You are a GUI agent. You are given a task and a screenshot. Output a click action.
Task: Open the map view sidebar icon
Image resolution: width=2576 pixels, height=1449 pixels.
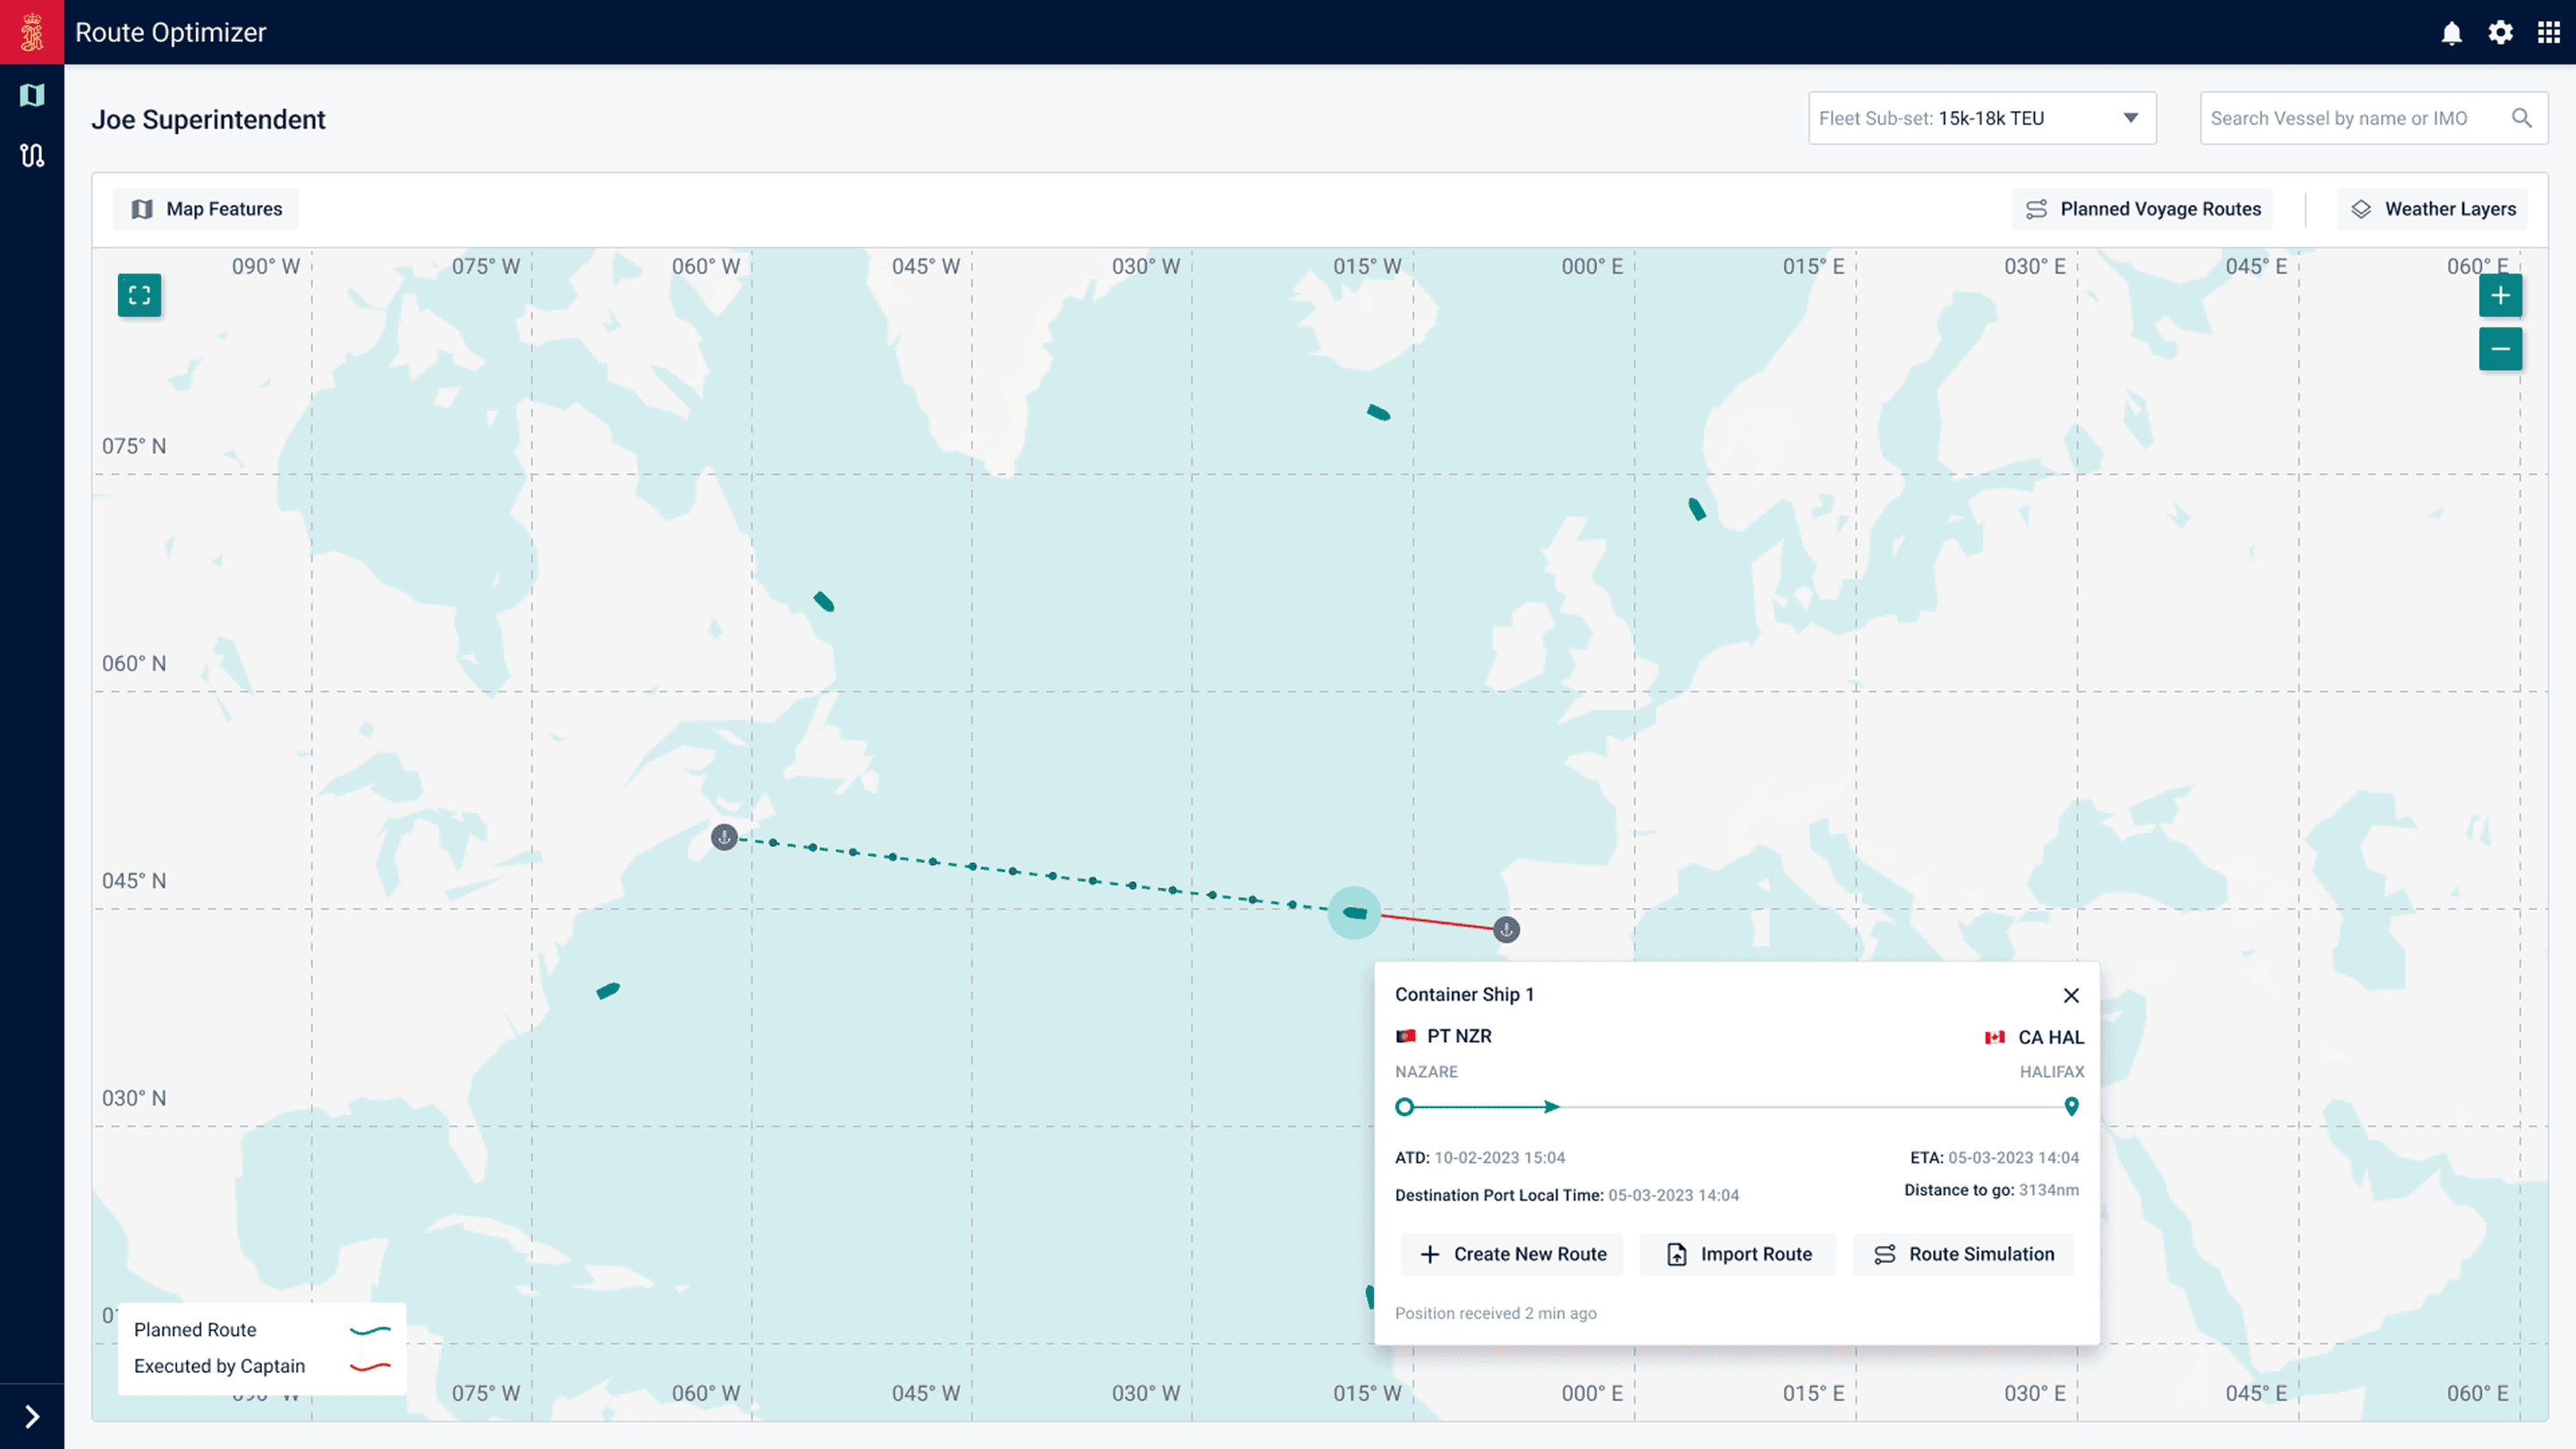[32, 95]
